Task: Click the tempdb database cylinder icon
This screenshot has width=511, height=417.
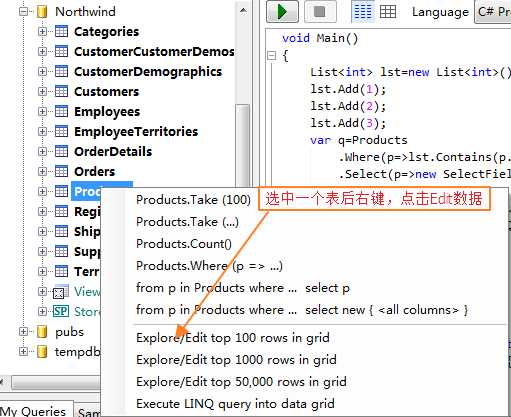Action: 42,351
